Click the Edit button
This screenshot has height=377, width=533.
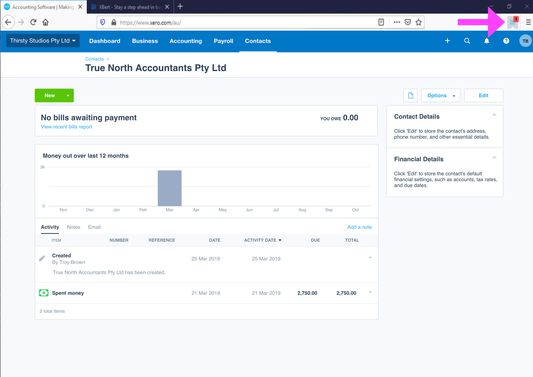tap(483, 96)
